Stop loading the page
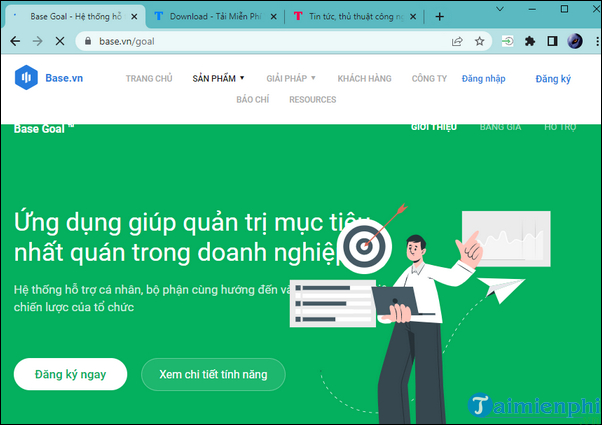602x425 pixels. point(60,41)
